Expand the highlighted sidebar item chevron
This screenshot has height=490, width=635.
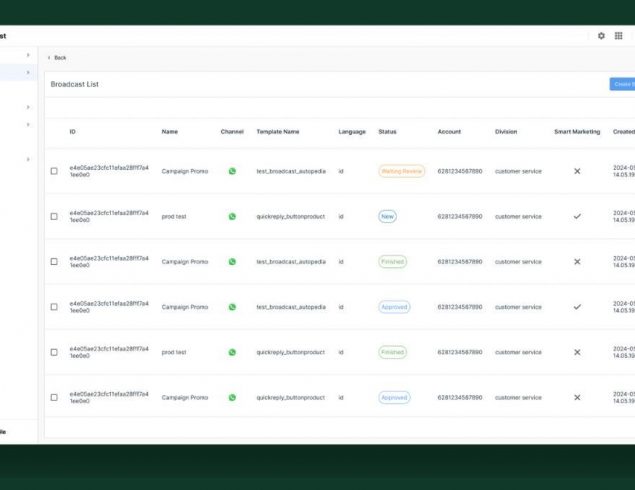point(28,72)
